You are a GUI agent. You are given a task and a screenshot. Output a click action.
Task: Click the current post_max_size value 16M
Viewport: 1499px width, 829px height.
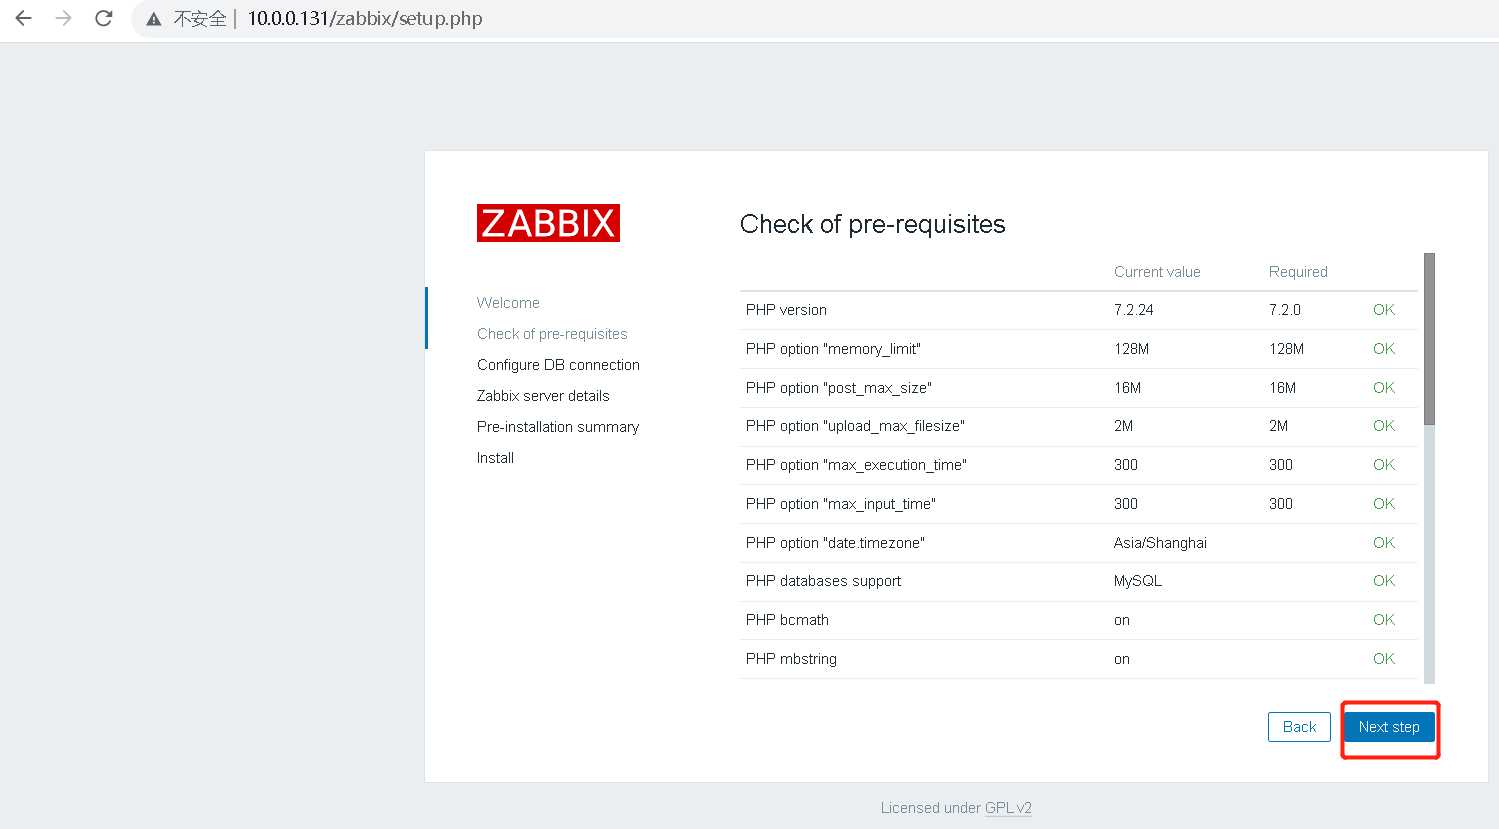click(1128, 388)
